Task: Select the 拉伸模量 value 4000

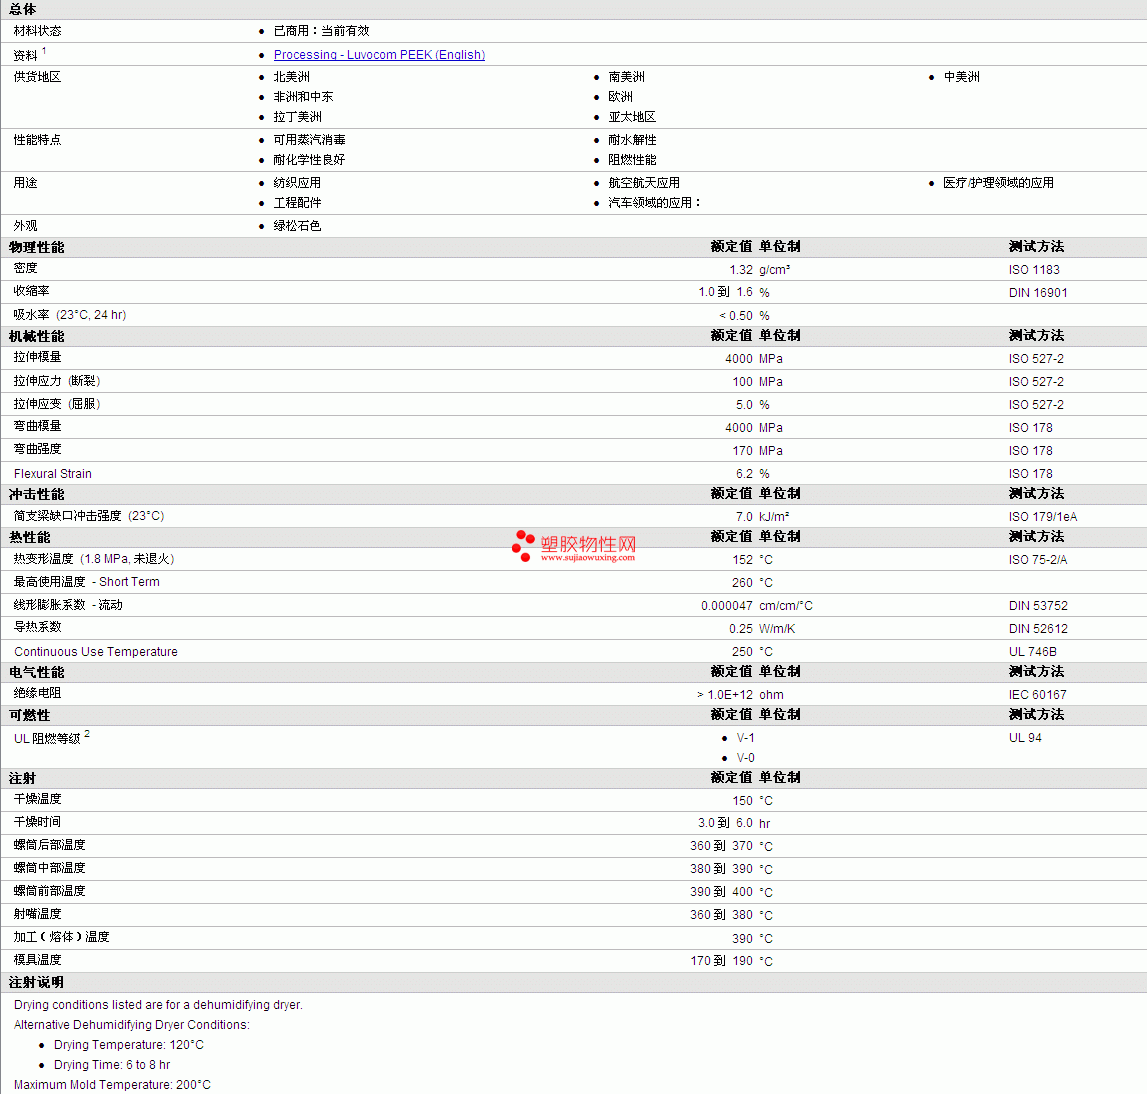Action: point(739,359)
